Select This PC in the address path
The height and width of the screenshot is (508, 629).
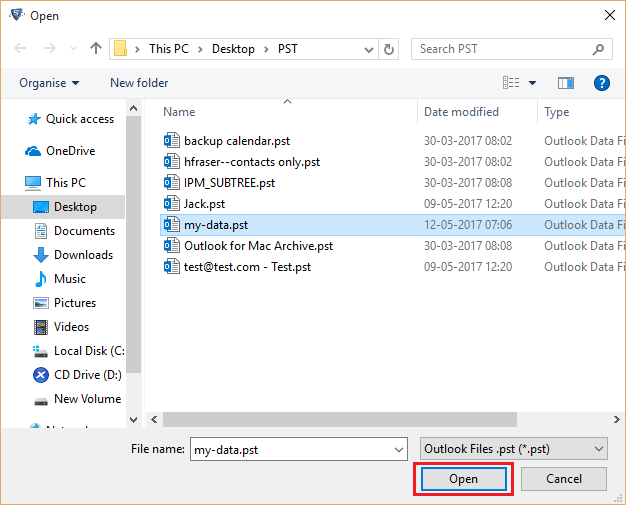pyautogui.click(x=169, y=49)
